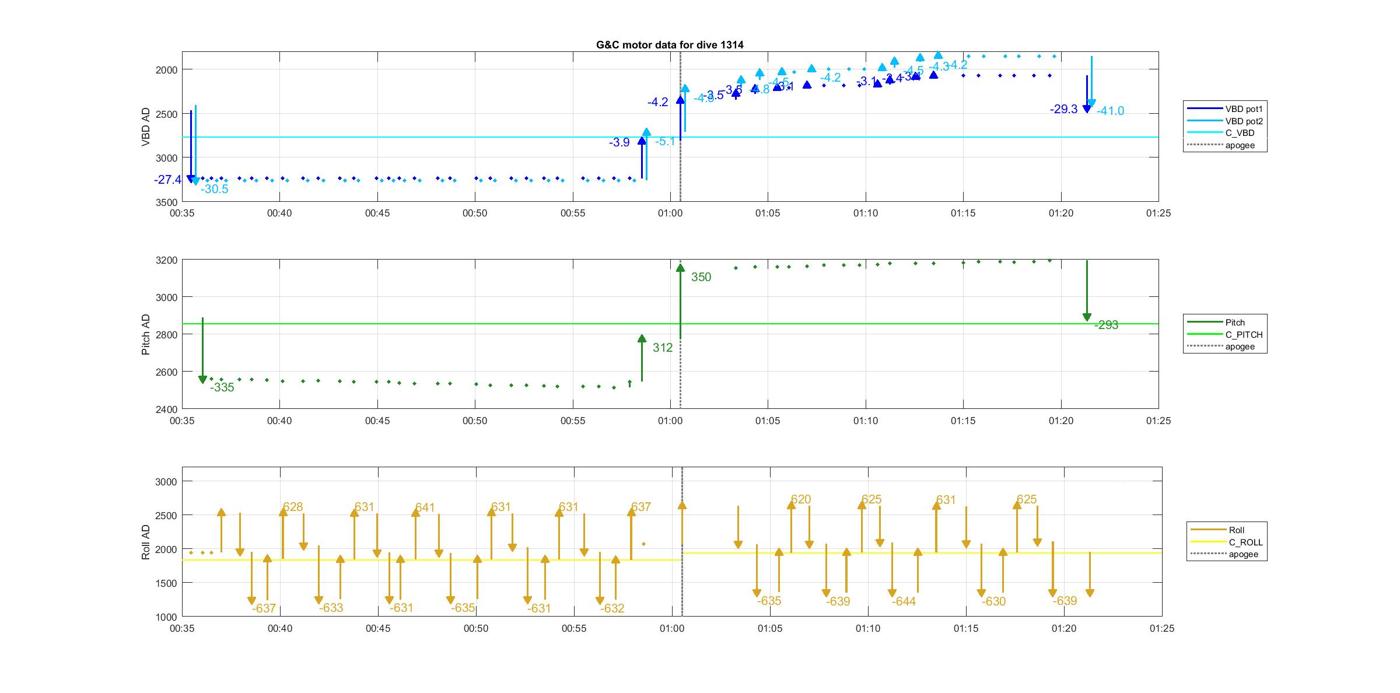Select the -644 roll data label
Viewport: 1400px width, 693px height.
(x=904, y=602)
